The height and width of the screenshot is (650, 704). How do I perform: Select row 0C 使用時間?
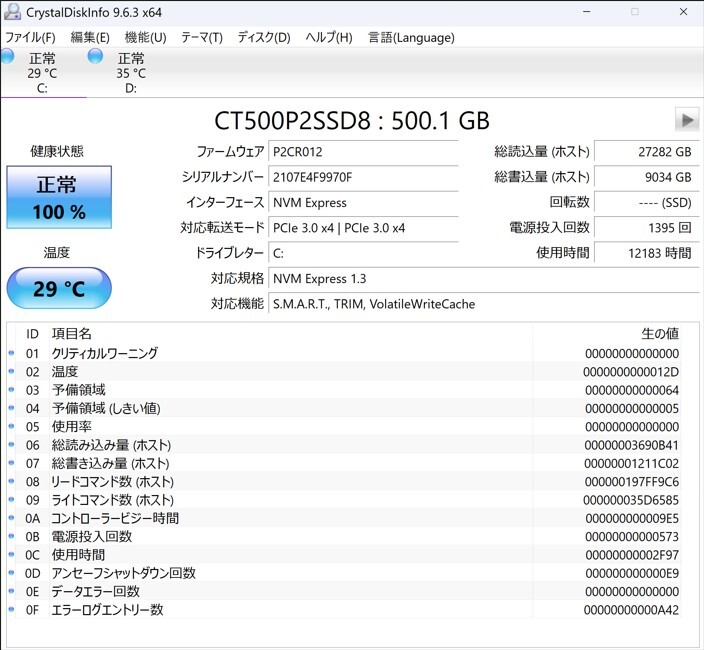tap(344, 555)
